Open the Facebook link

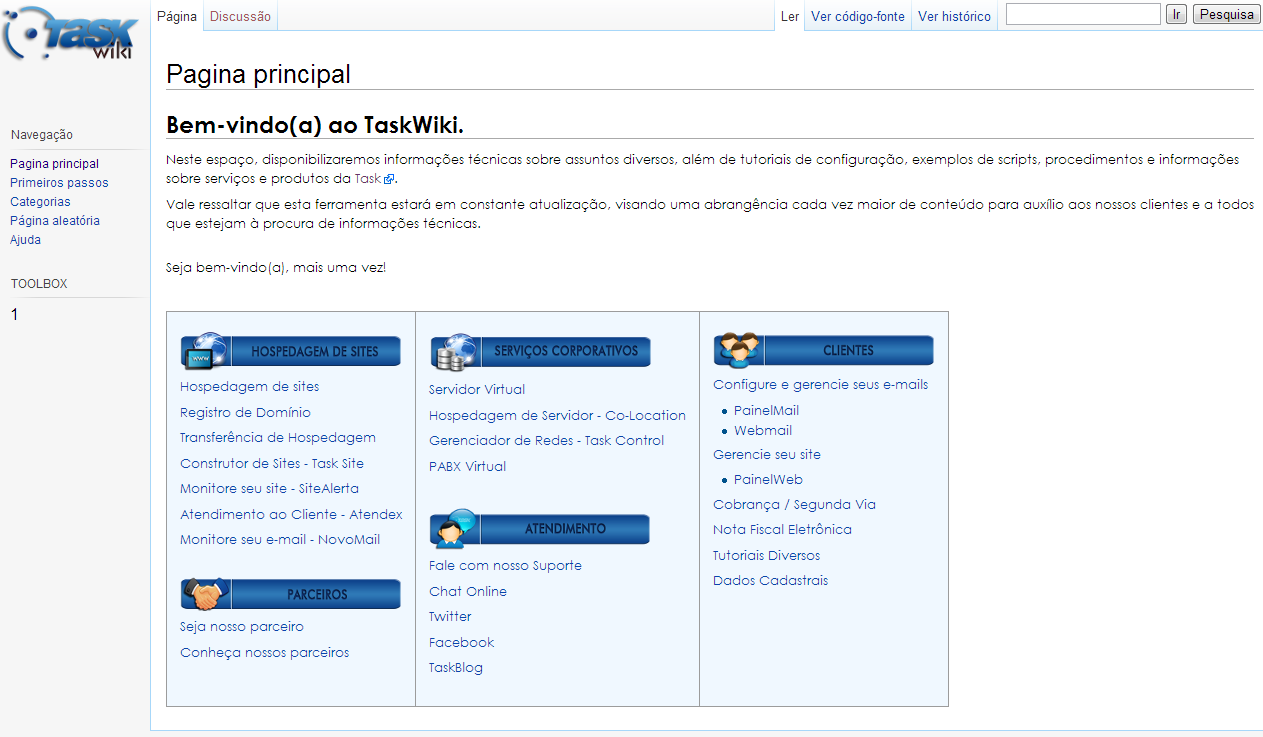point(461,642)
